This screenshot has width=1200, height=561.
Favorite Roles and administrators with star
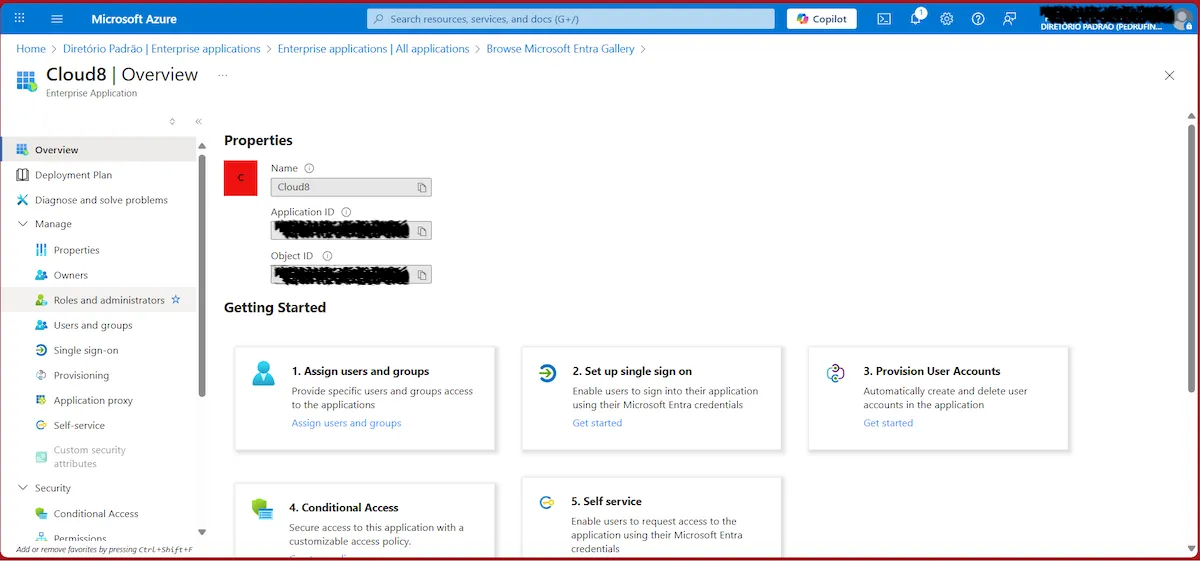click(176, 299)
